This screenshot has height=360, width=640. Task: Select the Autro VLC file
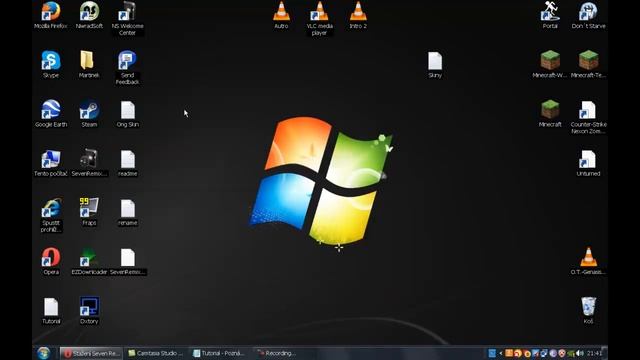(x=281, y=15)
